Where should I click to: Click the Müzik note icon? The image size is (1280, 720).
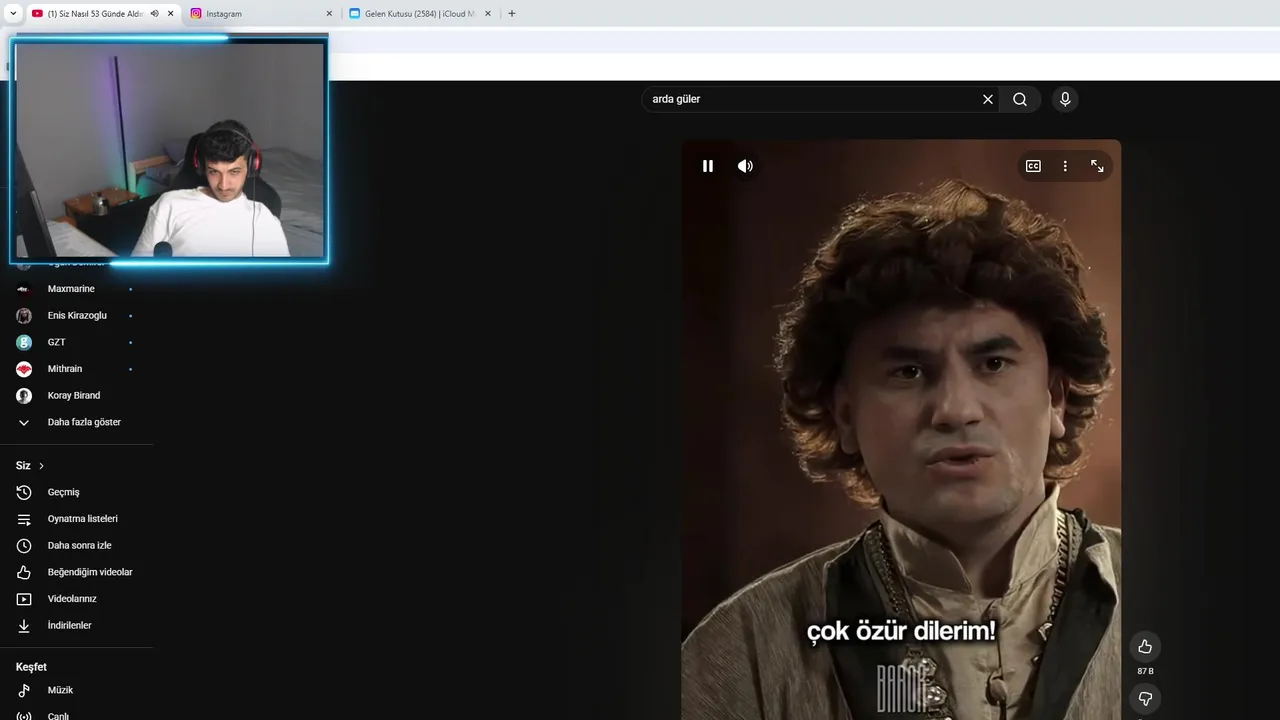click(x=24, y=690)
